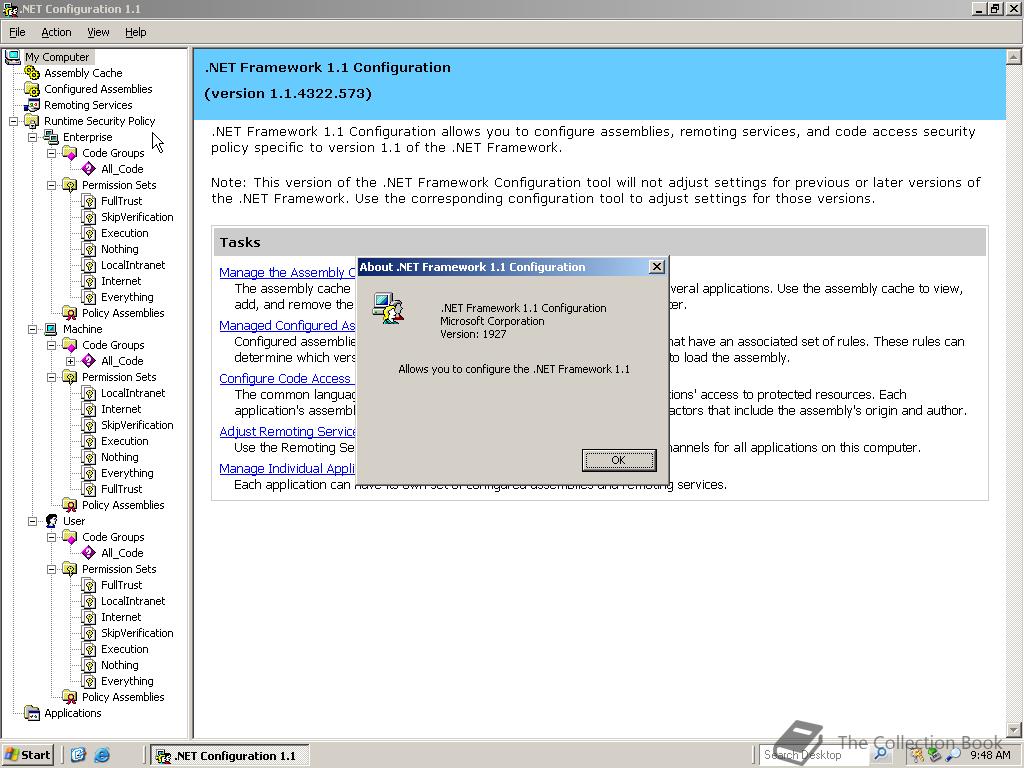This screenshot has height=768, width=1024.
Task: Click the Configured Assemblies icon
Action: [32, 89]
